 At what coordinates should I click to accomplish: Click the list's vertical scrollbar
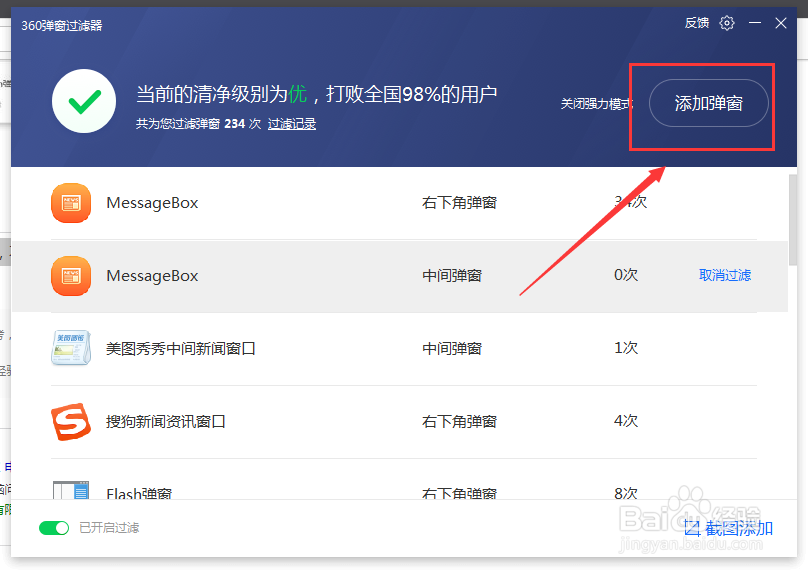click(x=793, y=220)
